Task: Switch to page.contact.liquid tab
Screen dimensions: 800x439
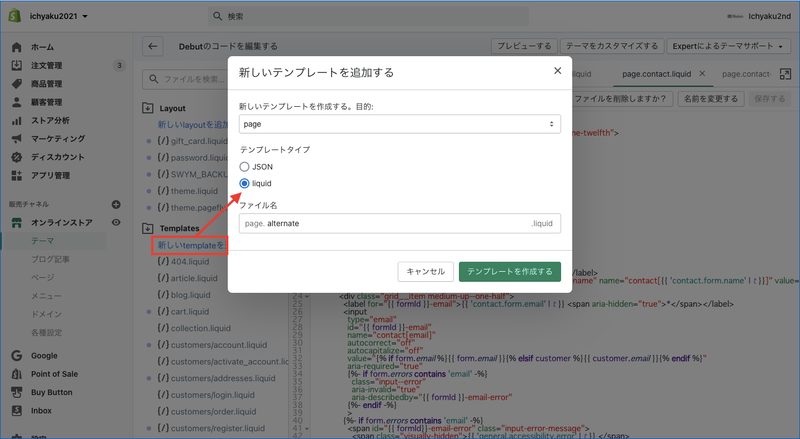Action: [x=656, y=74]
